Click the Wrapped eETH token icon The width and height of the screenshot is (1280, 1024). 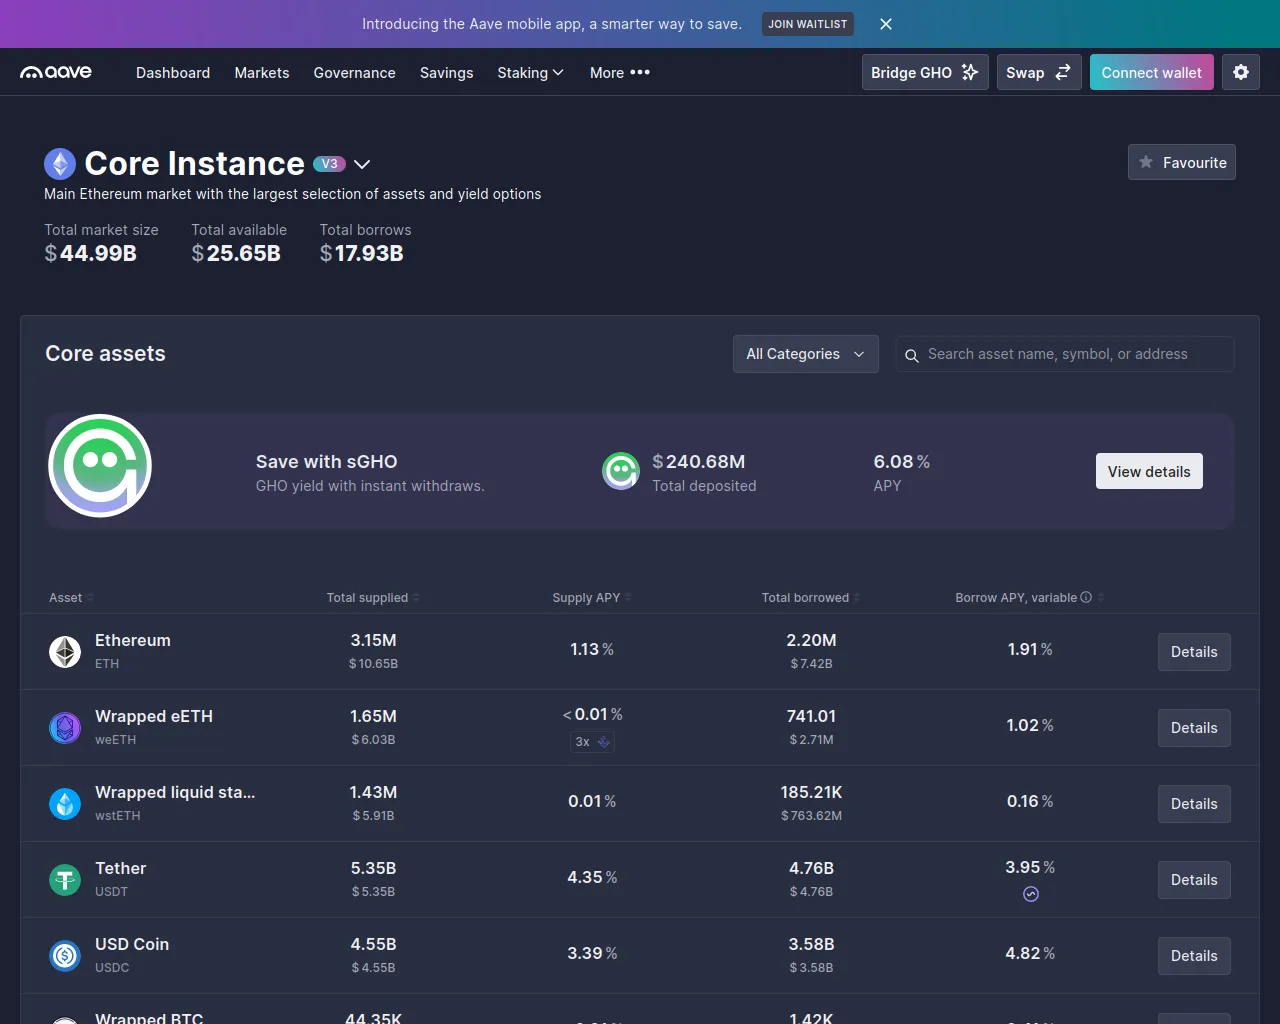(65, 728)
